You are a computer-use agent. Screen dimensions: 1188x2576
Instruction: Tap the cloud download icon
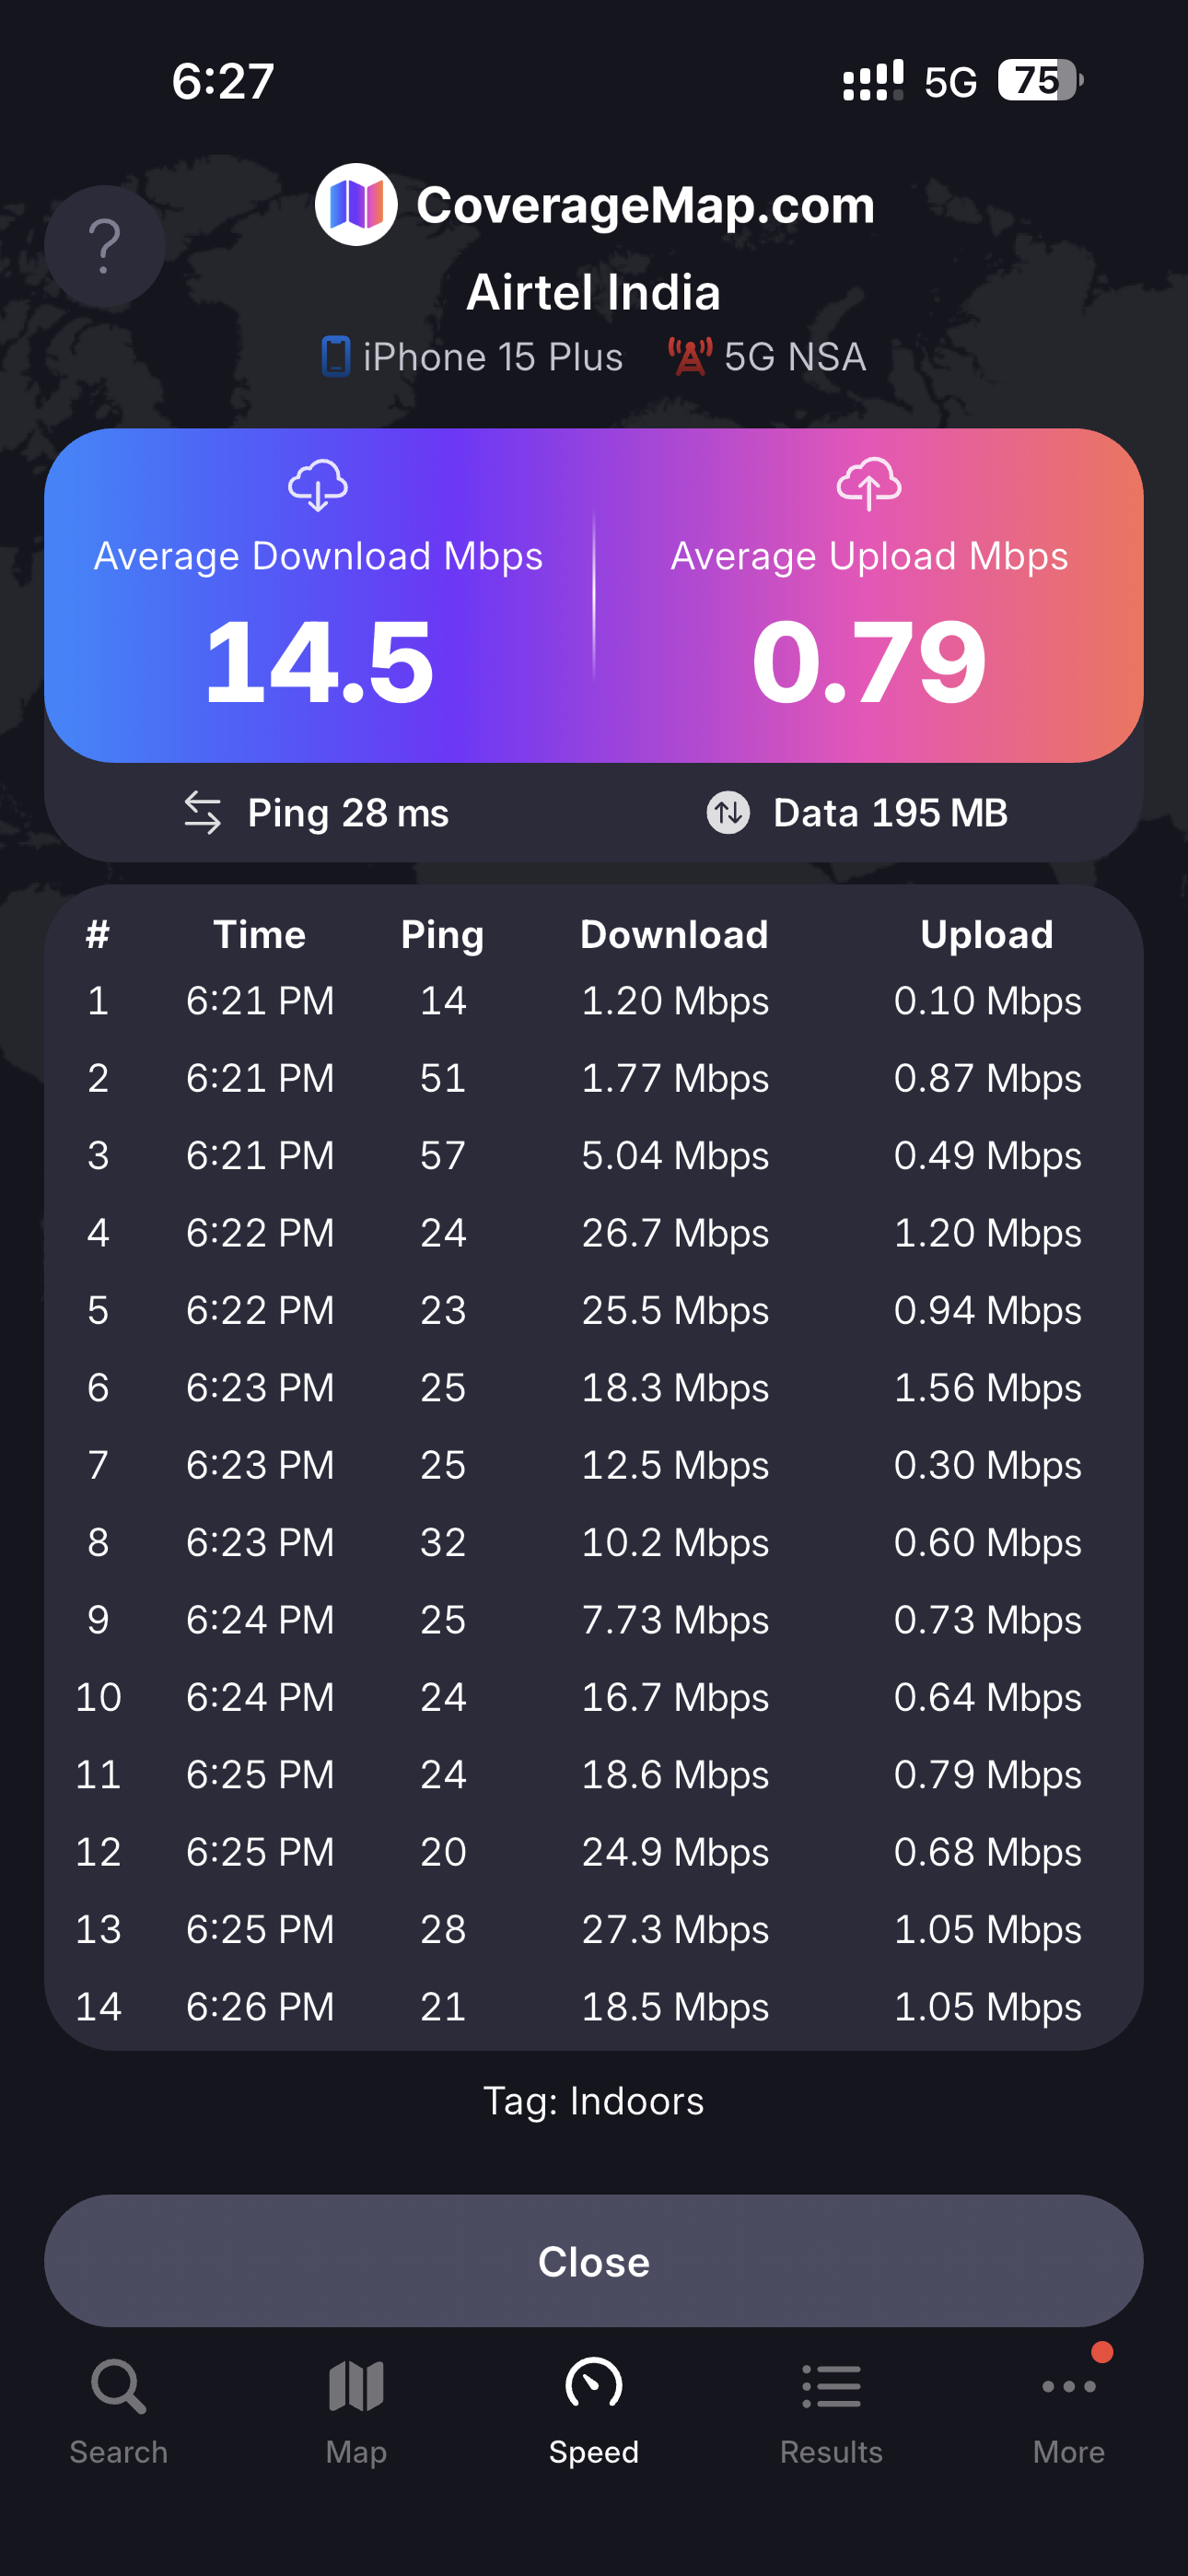pyautogui.click(x=318, y=485)
